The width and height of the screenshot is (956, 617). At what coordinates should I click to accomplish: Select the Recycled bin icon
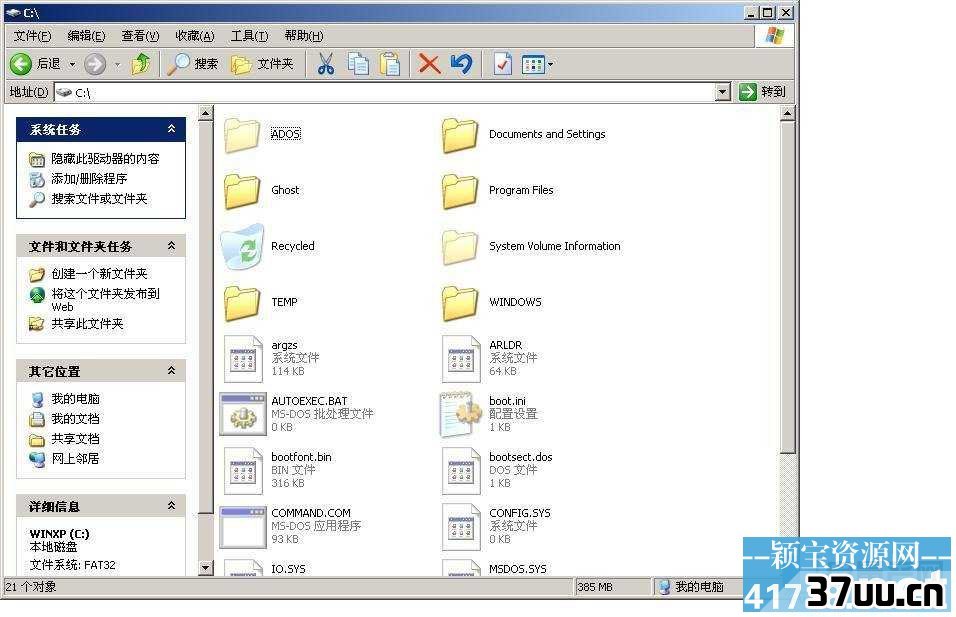point(243,246)
